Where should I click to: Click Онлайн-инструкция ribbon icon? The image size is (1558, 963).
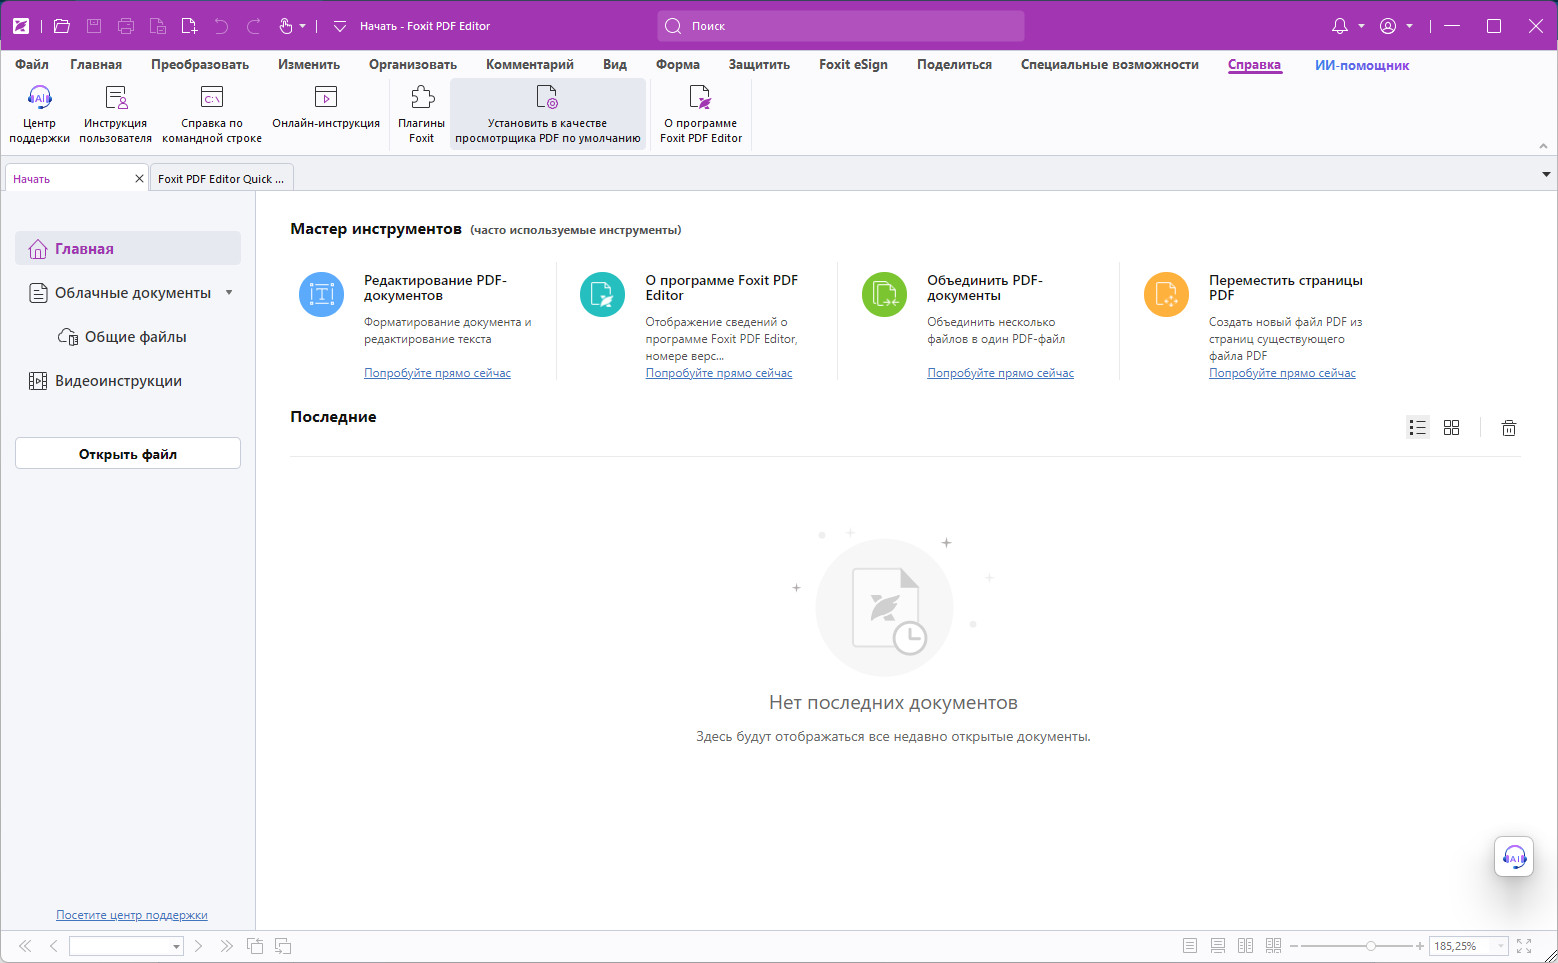coord(326,98)
